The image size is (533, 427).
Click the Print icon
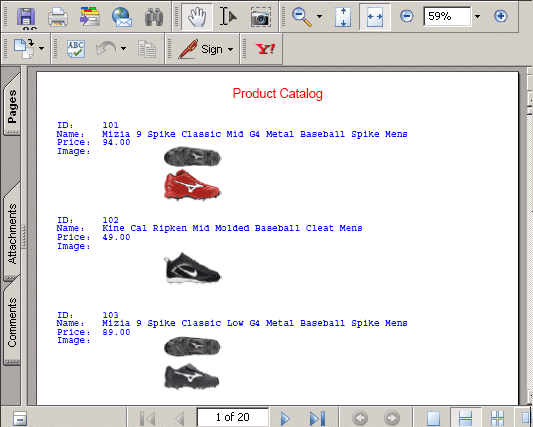click(58, 16)
